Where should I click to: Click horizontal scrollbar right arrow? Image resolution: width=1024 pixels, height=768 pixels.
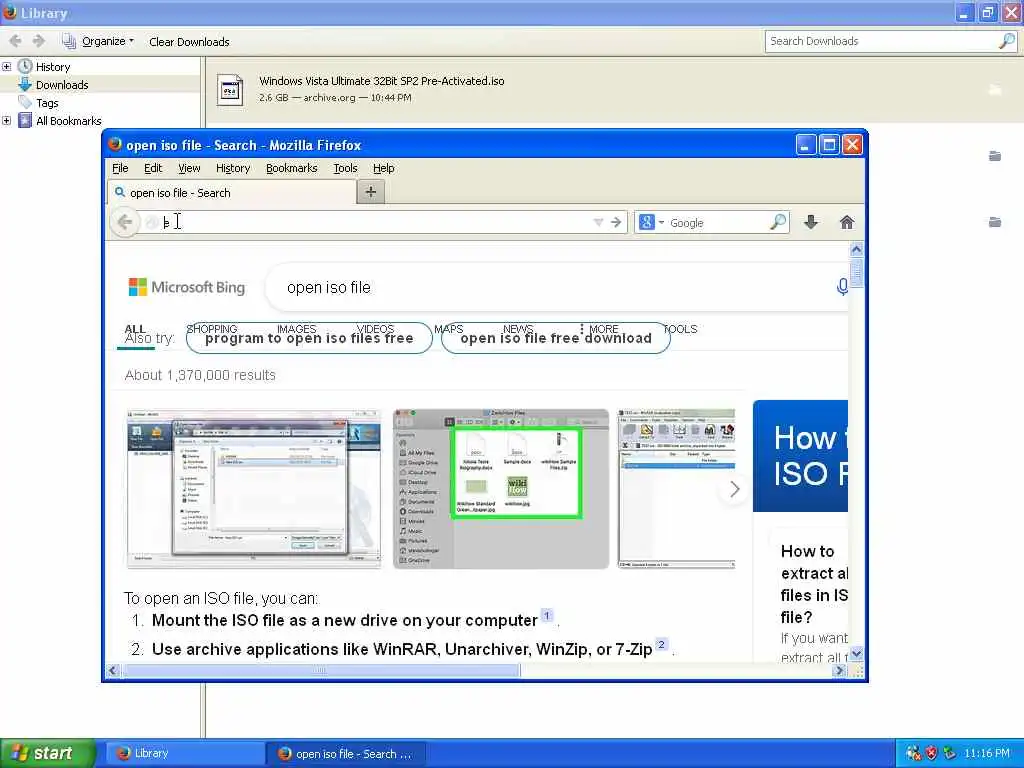tap(840, 670)
